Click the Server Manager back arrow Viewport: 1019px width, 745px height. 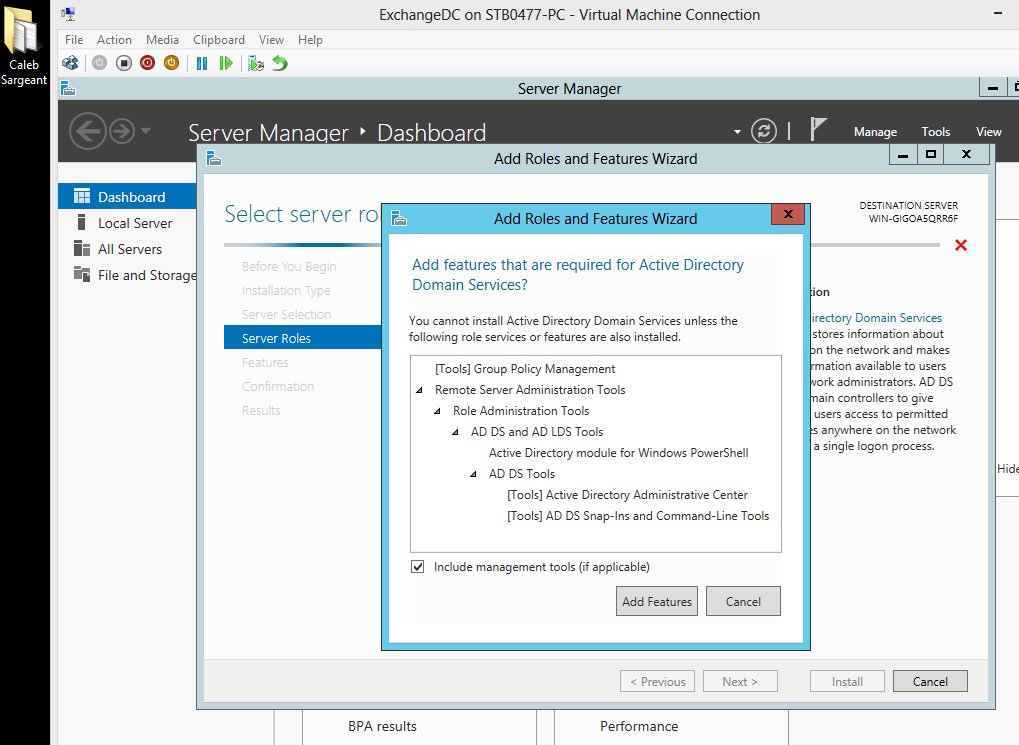click(88, 131)
